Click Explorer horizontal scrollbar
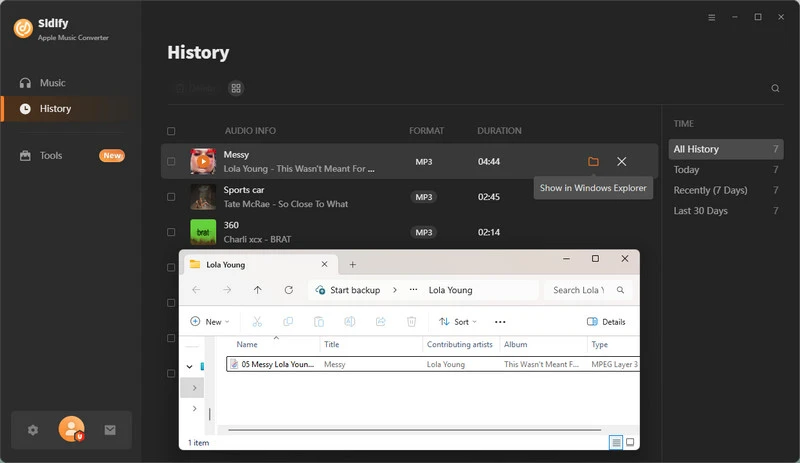Image resolution: width=800 pixels, height=463 pixels. click(x=414, y=430)
